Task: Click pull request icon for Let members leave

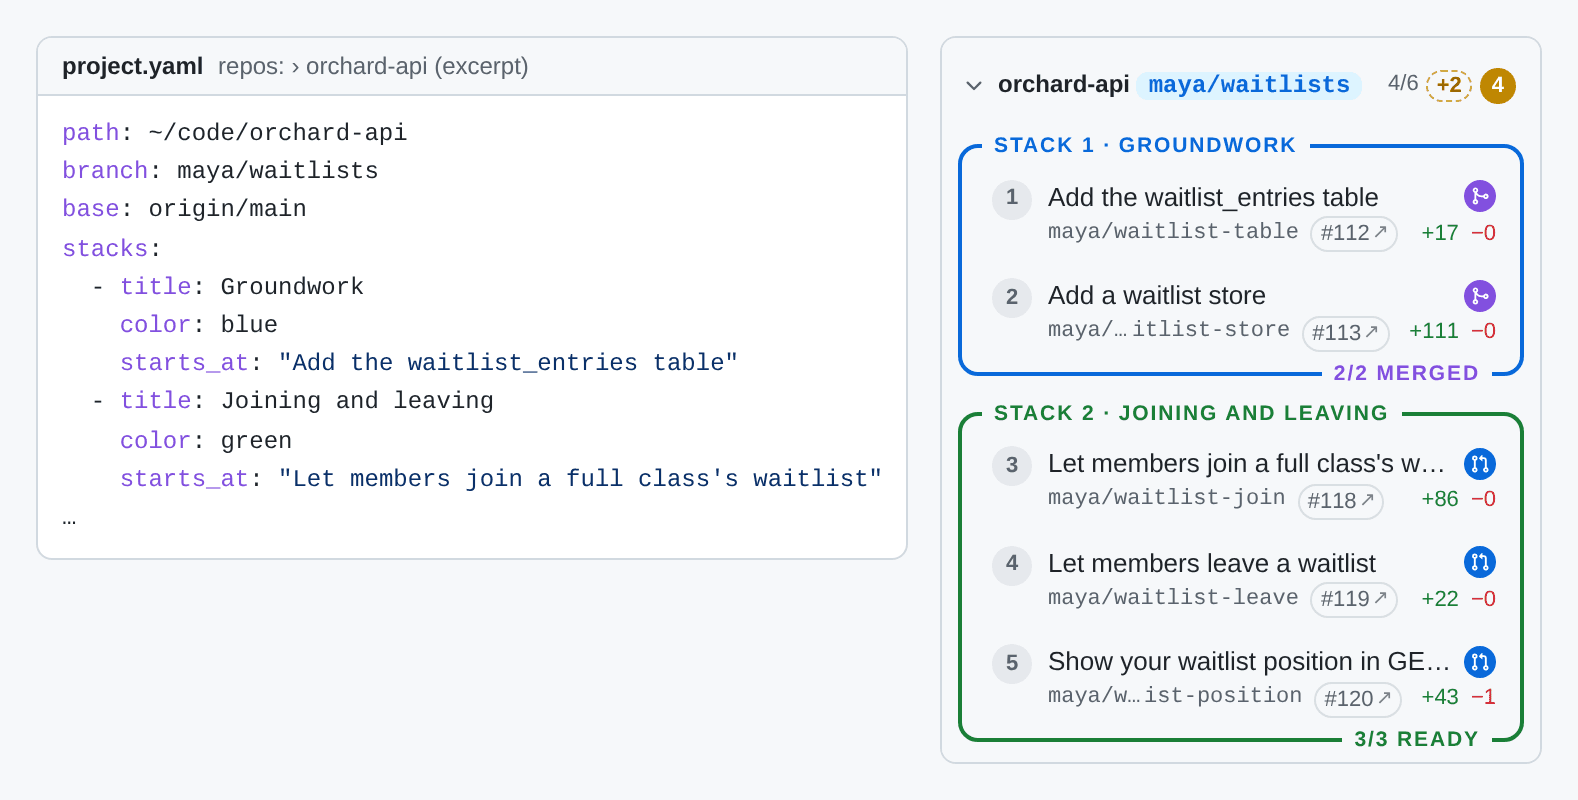Action: coord(1480,562)
